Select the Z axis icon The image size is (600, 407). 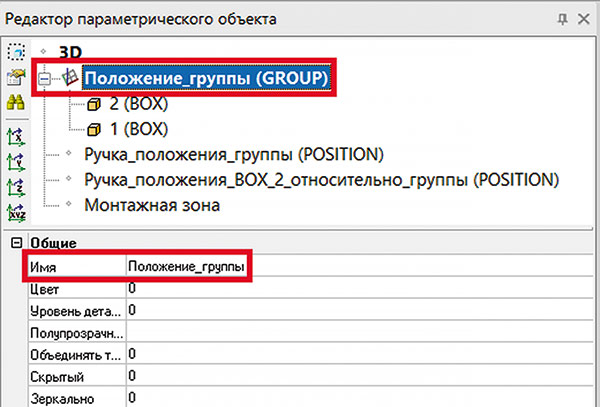tap(16, 188)
